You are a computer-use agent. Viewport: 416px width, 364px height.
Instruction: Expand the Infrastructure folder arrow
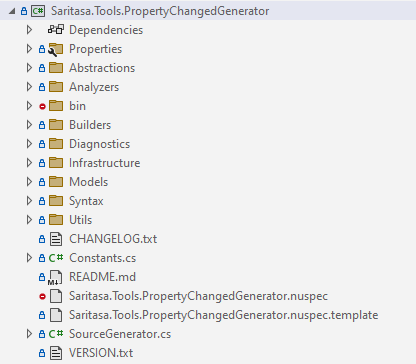29,163
